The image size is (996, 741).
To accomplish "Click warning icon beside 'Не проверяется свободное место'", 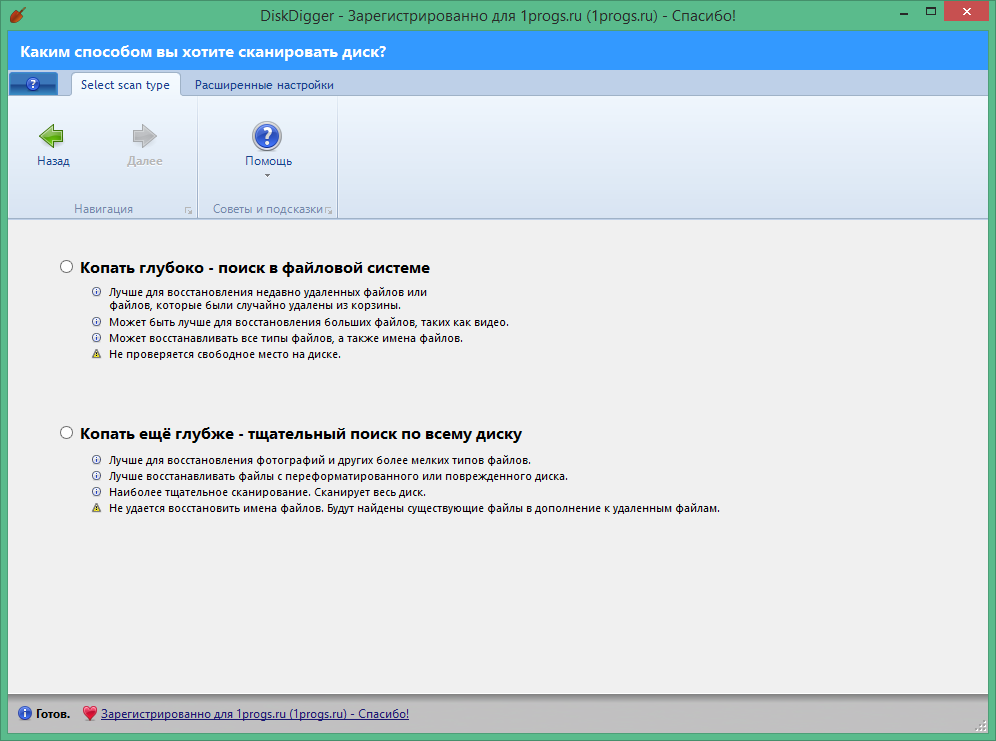I will (97, 354).
